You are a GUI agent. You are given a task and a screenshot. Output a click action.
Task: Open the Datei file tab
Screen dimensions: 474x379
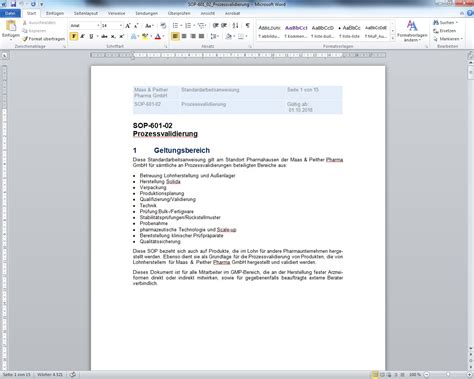click(x=10, y=13)
